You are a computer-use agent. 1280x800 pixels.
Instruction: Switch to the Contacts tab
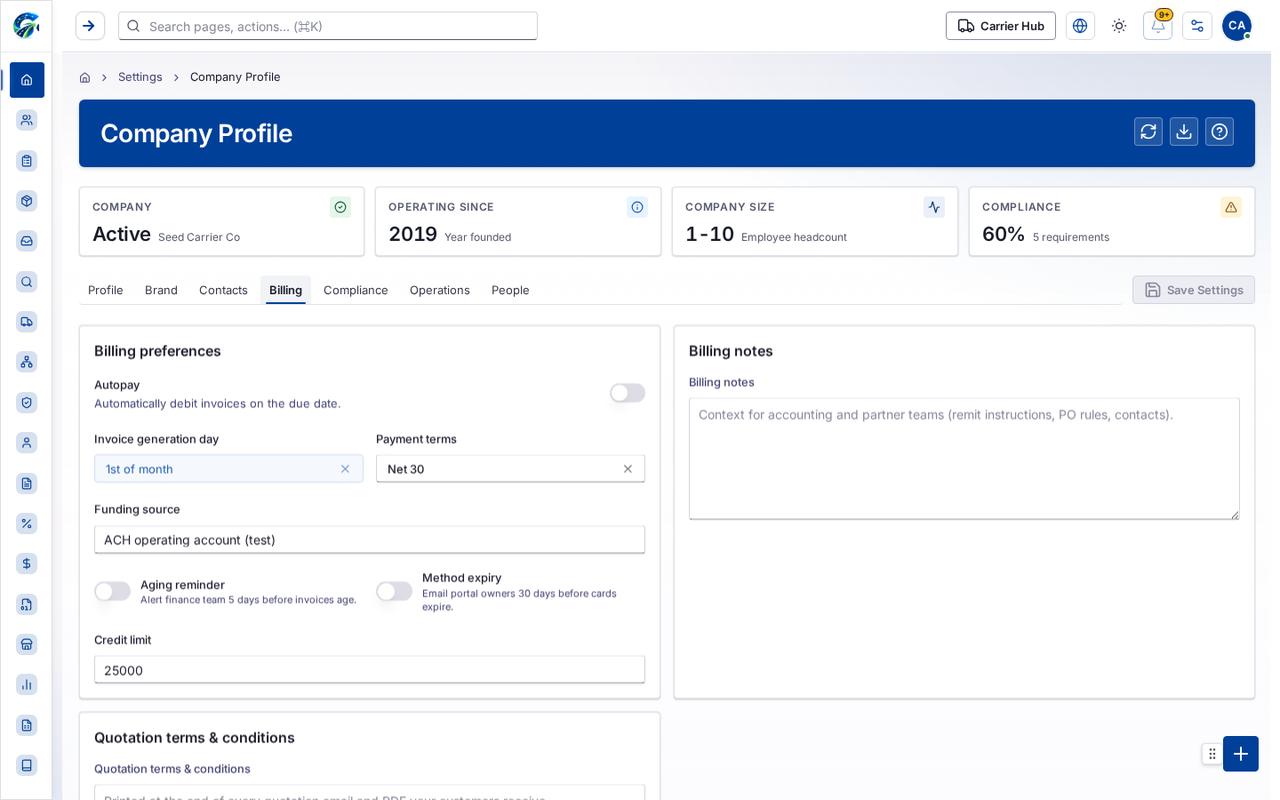point(223,290)
